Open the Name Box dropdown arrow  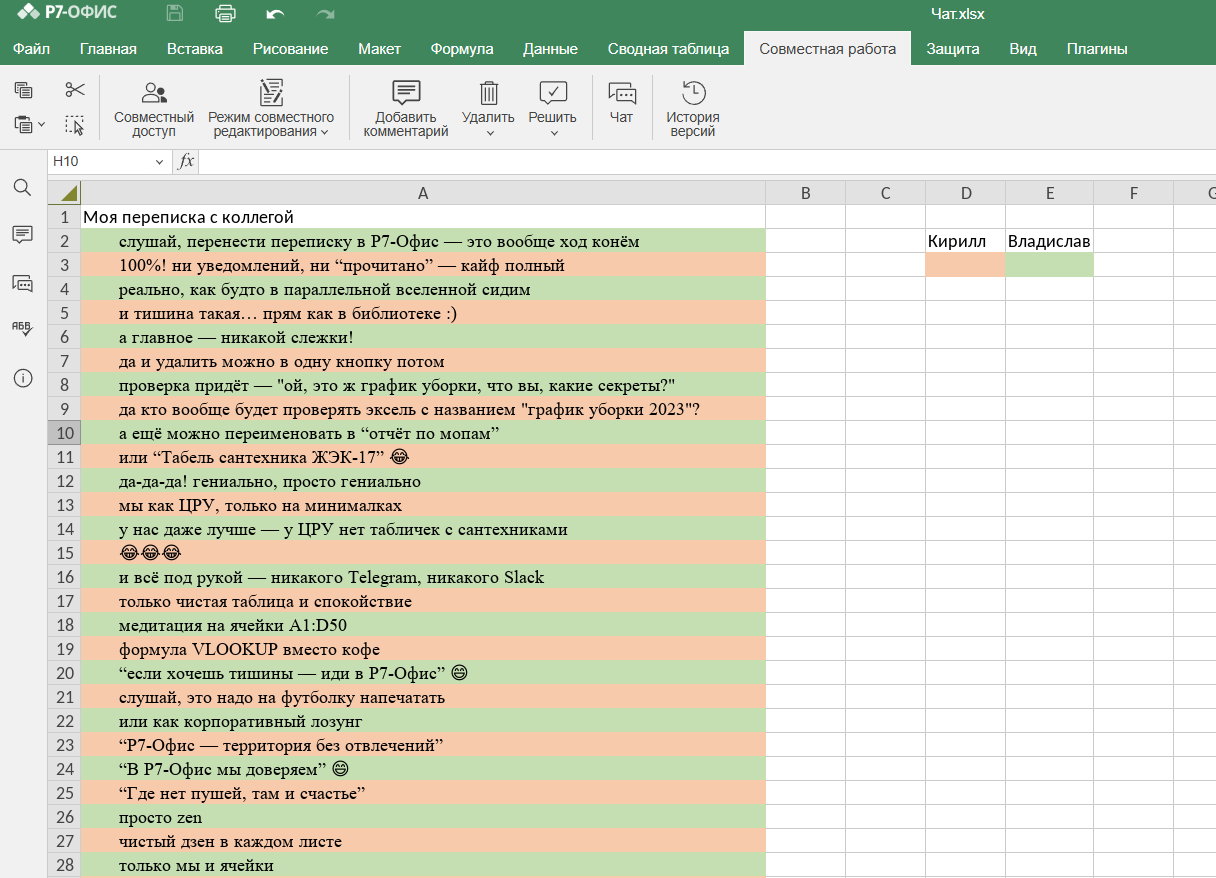point(159,162)
